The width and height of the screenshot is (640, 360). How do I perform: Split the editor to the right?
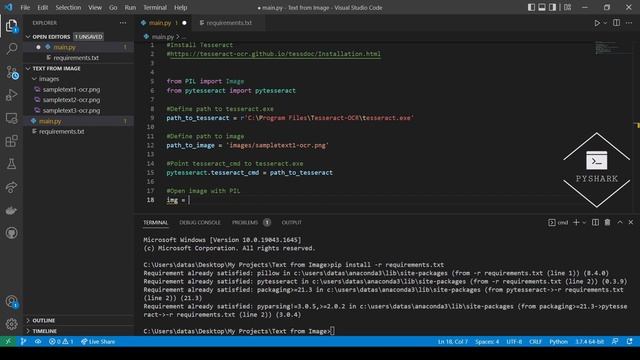coord(616,23)
